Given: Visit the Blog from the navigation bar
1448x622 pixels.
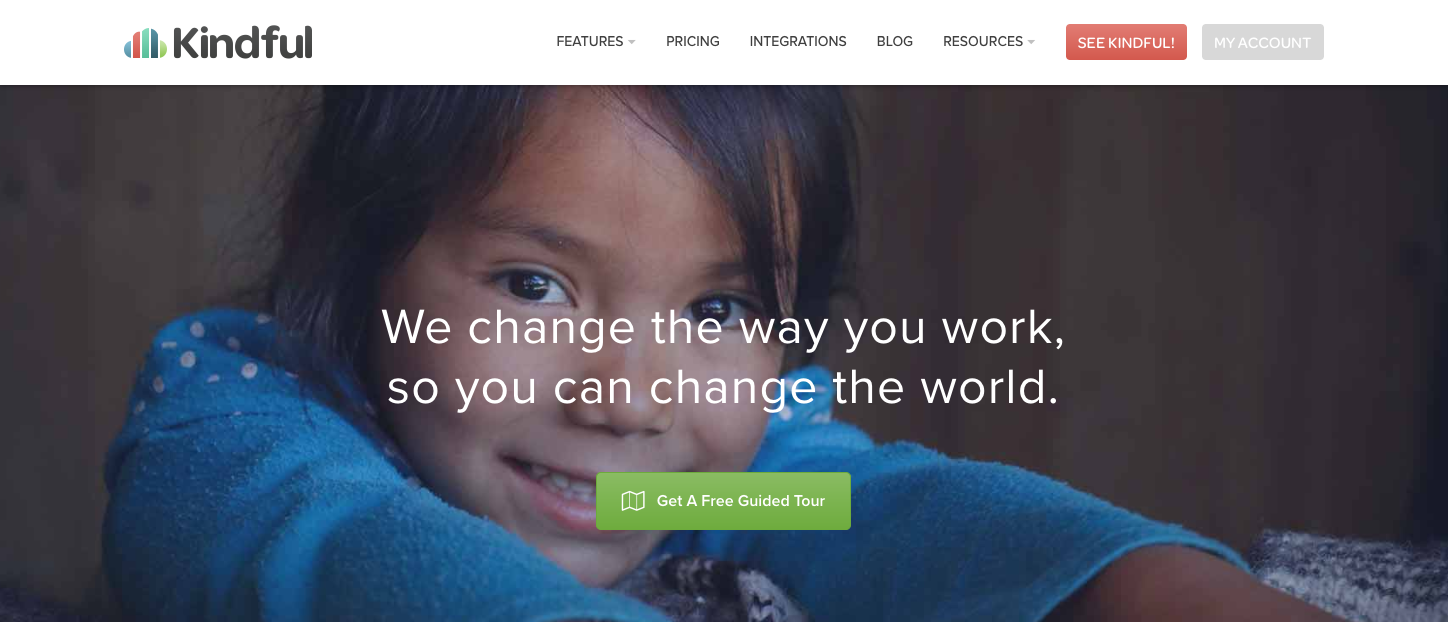Looking at the screenshot, I should [895, 42].
